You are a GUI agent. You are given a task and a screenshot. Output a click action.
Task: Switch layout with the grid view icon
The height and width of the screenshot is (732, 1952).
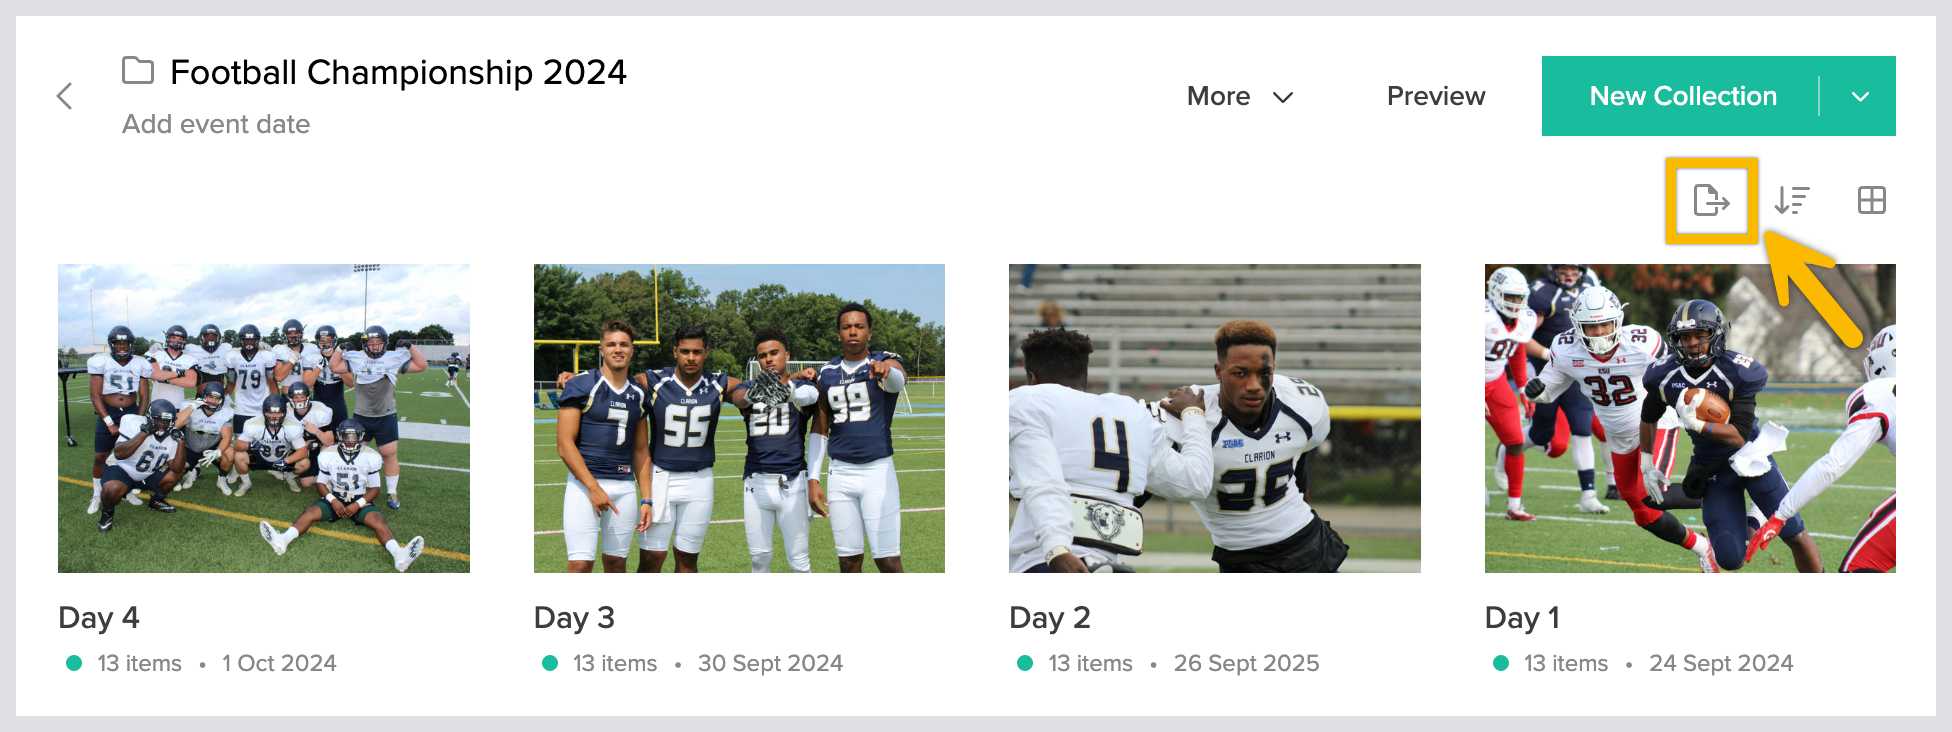(1871, 200)
